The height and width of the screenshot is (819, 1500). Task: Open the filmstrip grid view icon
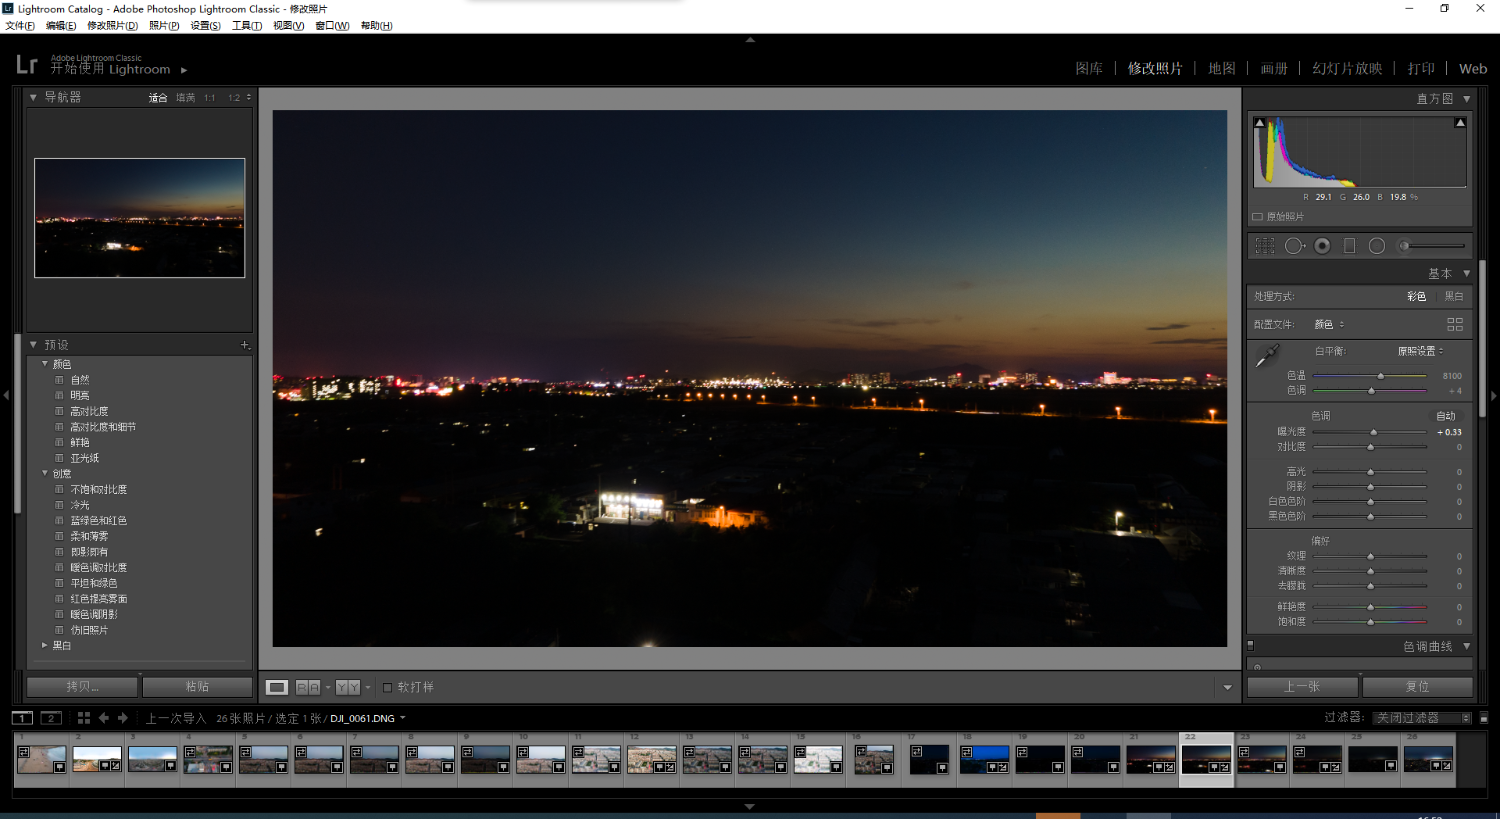click(84, 718)
